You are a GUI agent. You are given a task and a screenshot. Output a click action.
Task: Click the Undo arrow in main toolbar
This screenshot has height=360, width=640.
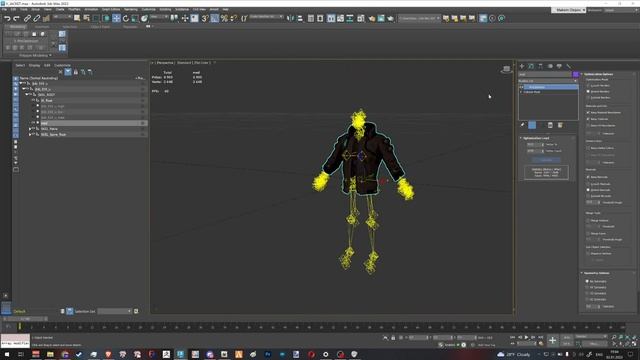(x=7, y=18)
